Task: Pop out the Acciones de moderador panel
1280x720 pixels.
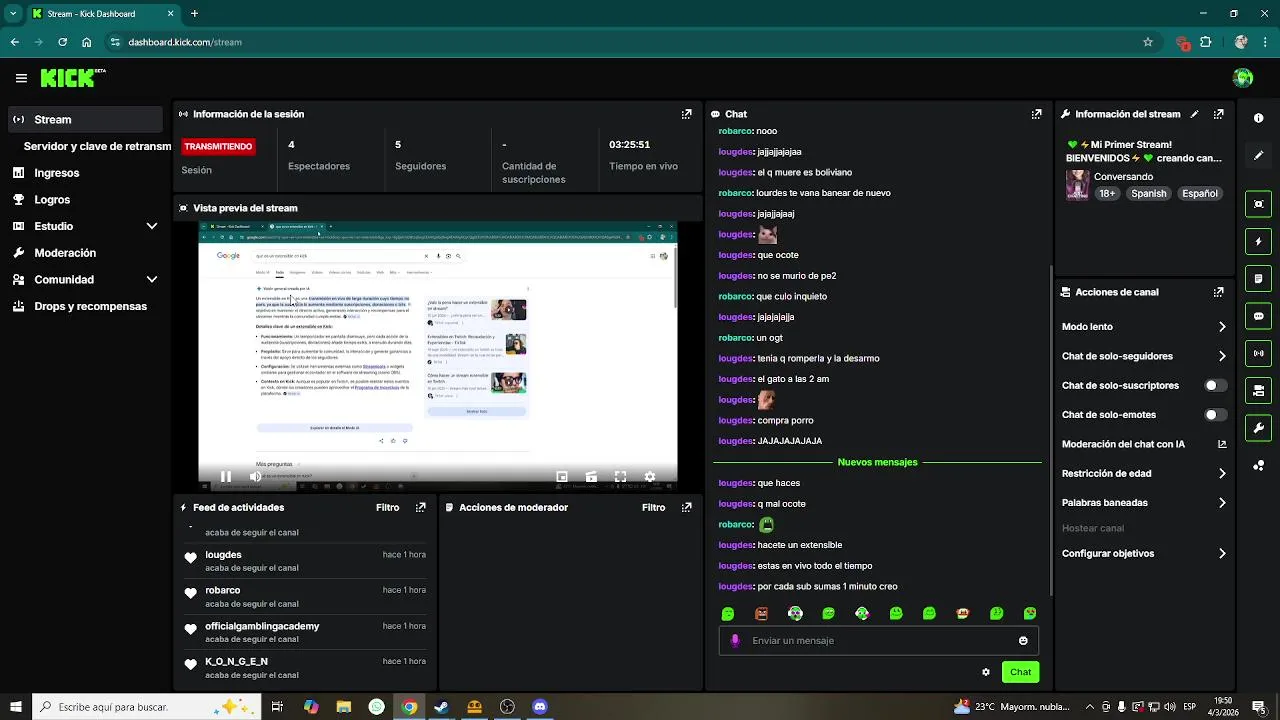Action: [686, 507]
